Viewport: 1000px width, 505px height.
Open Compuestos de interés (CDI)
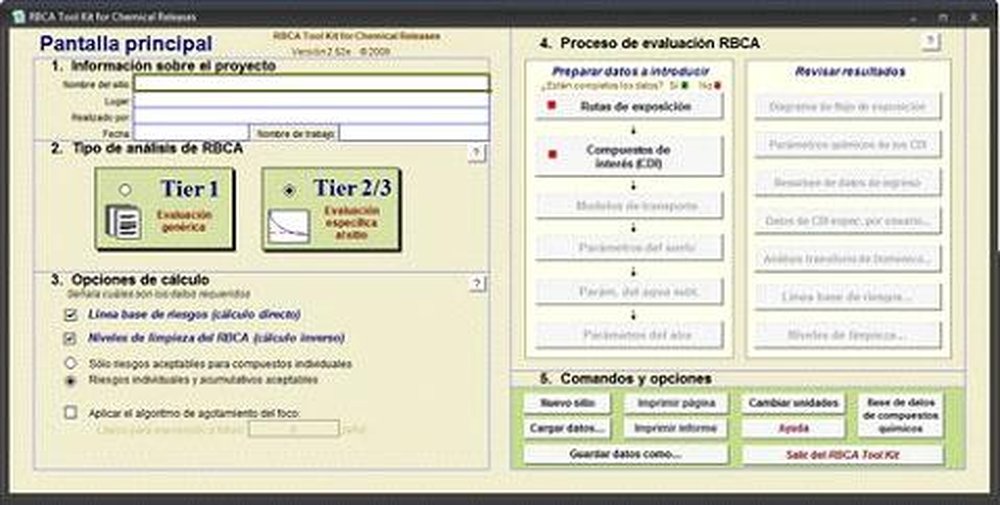(x=629, y=156)
